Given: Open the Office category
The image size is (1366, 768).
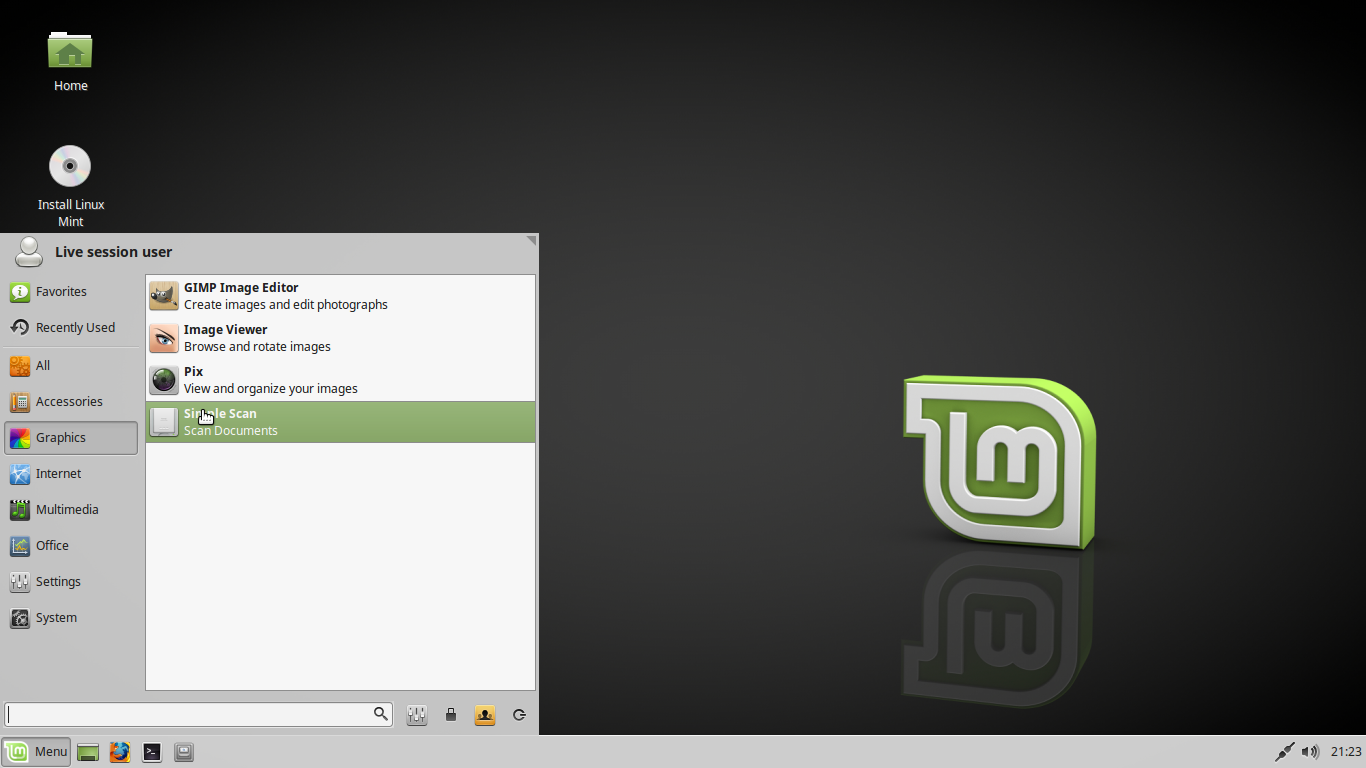Looking at the screenshot, I should click(71, 546).
